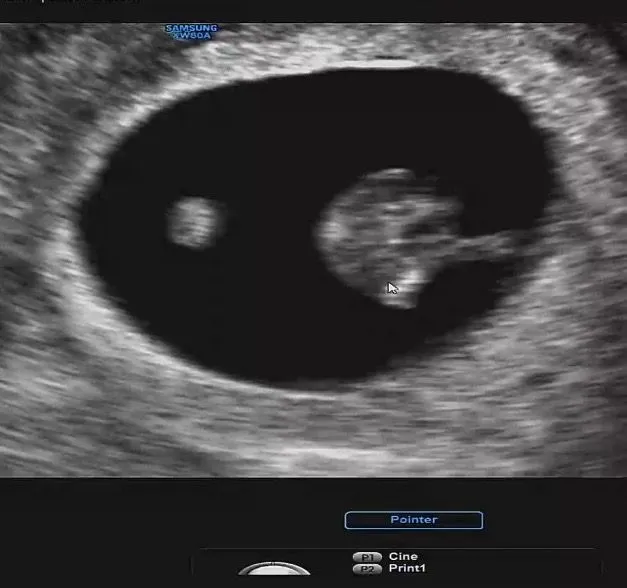
Task: Click the Pointer button
Action: pos(413,520)
